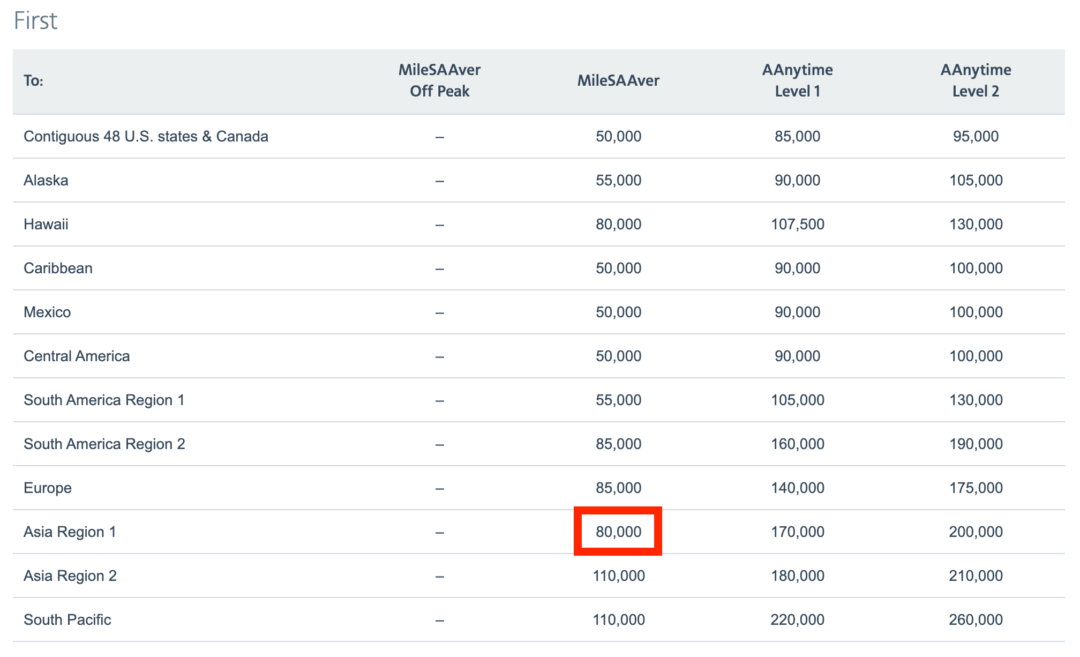
Task: Click Mexico Level 1 value 90,000
Action: tap(797, 313)
